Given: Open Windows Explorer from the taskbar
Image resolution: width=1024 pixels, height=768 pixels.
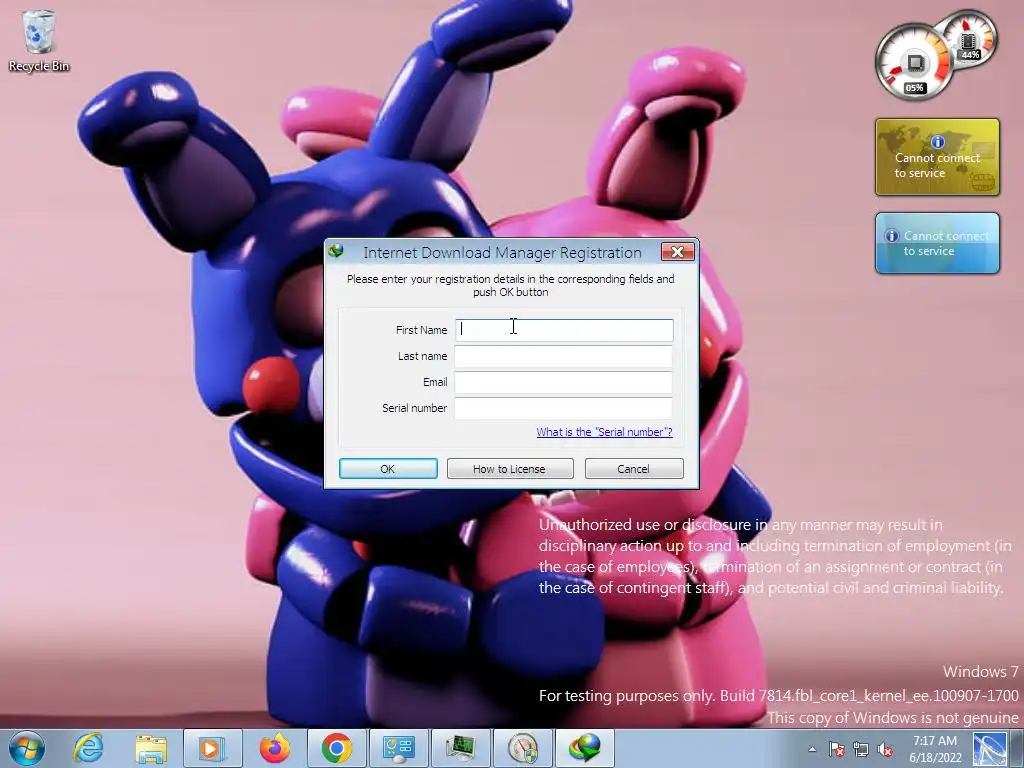Looking at the screenshot, I should click(x=151, y=748).
